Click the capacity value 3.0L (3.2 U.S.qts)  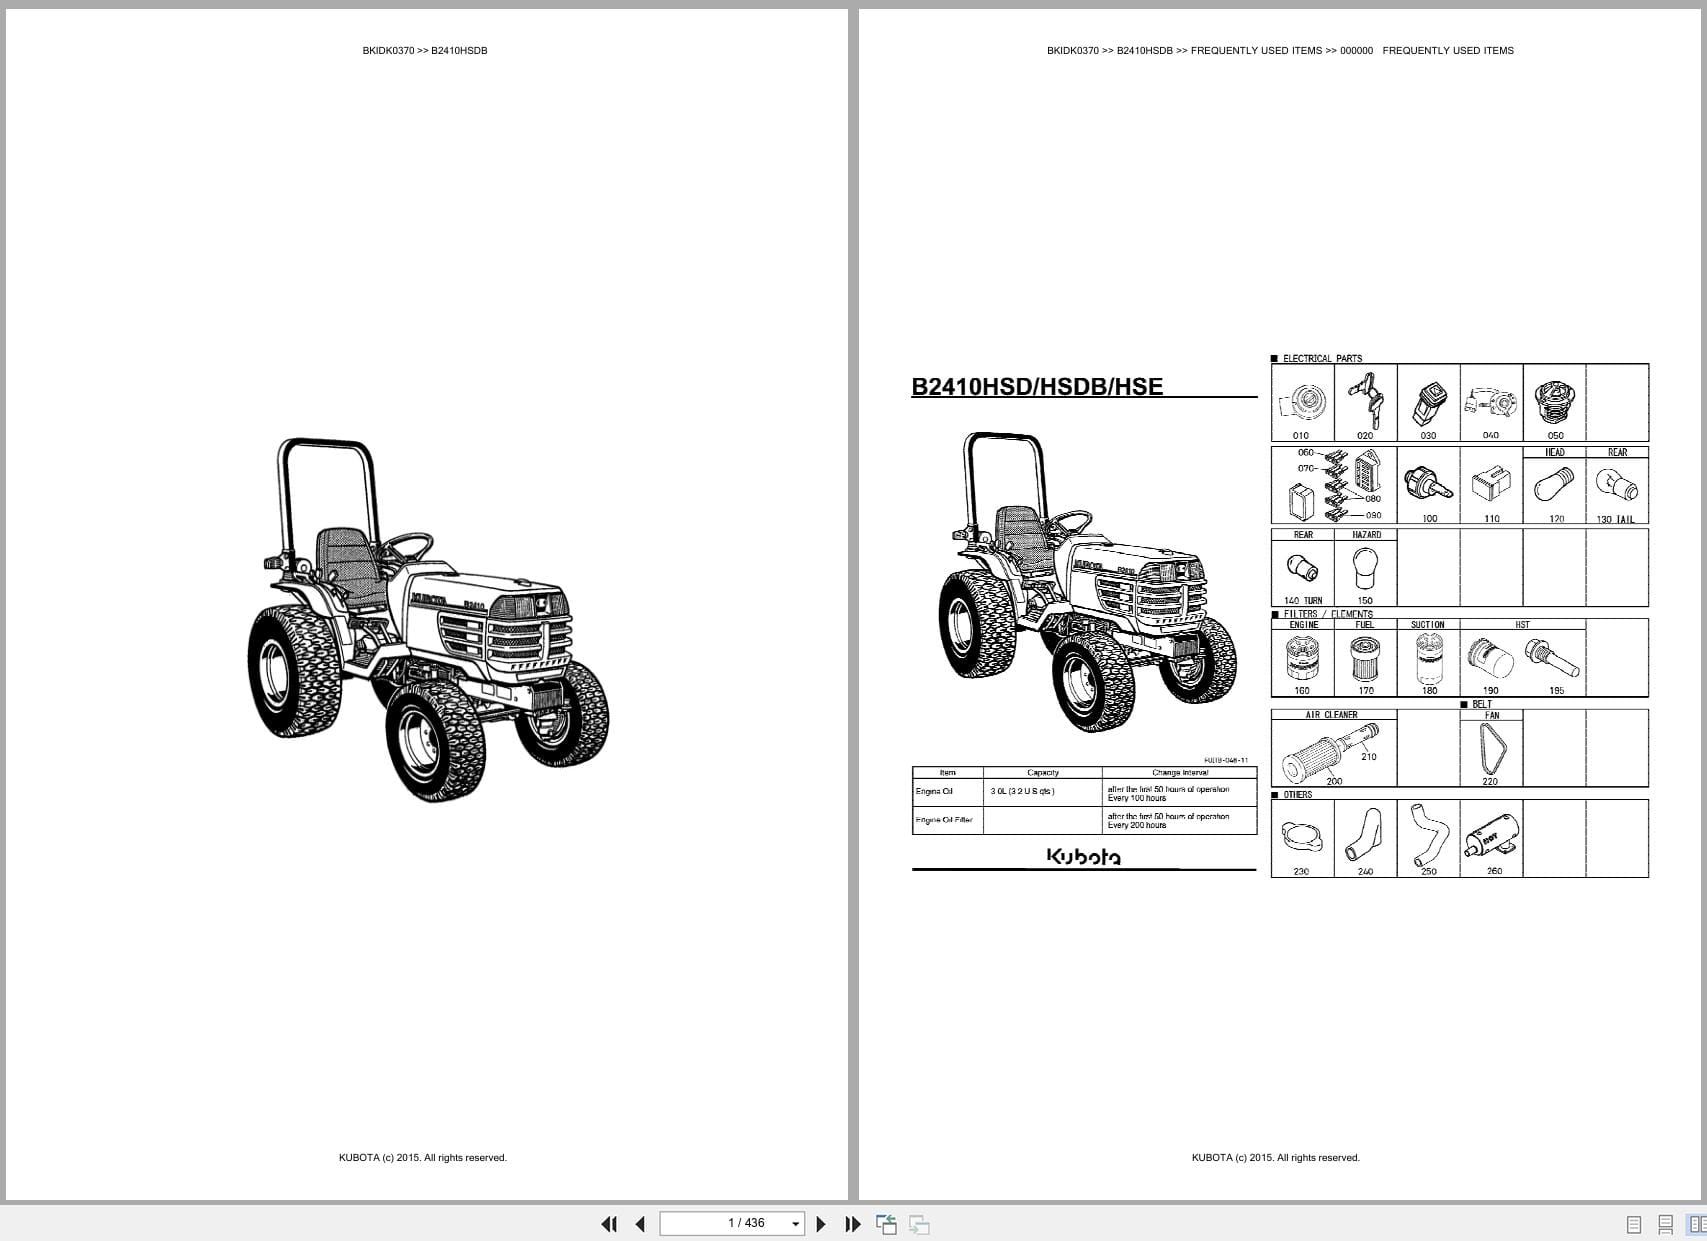click(x=1023, y=791)
